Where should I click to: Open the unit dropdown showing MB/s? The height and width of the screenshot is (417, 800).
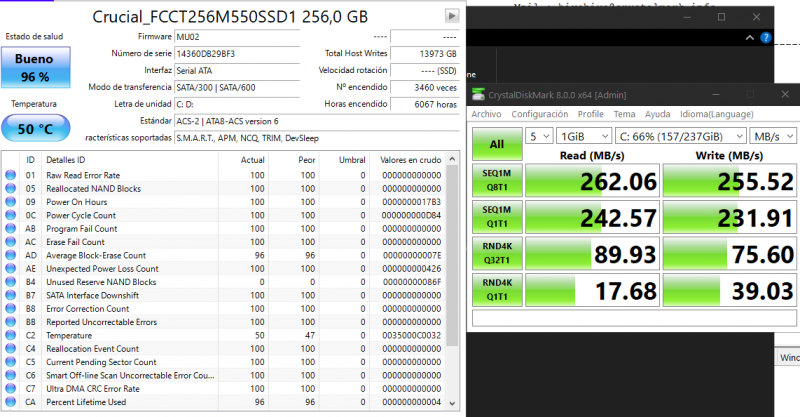773,136
